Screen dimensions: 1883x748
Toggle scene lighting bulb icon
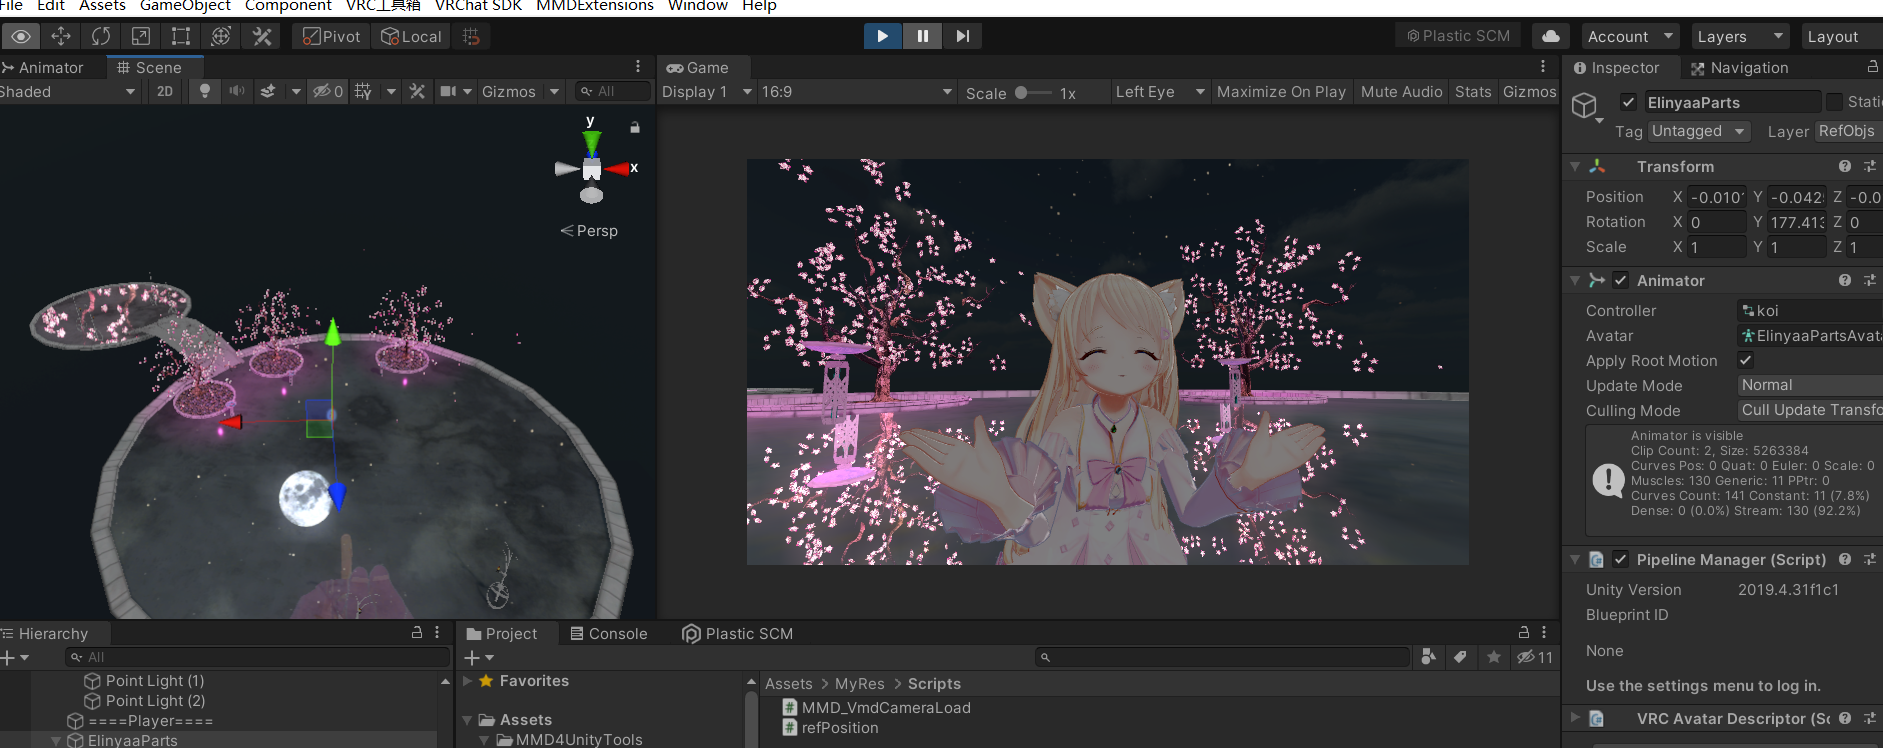tap(205, 91)
